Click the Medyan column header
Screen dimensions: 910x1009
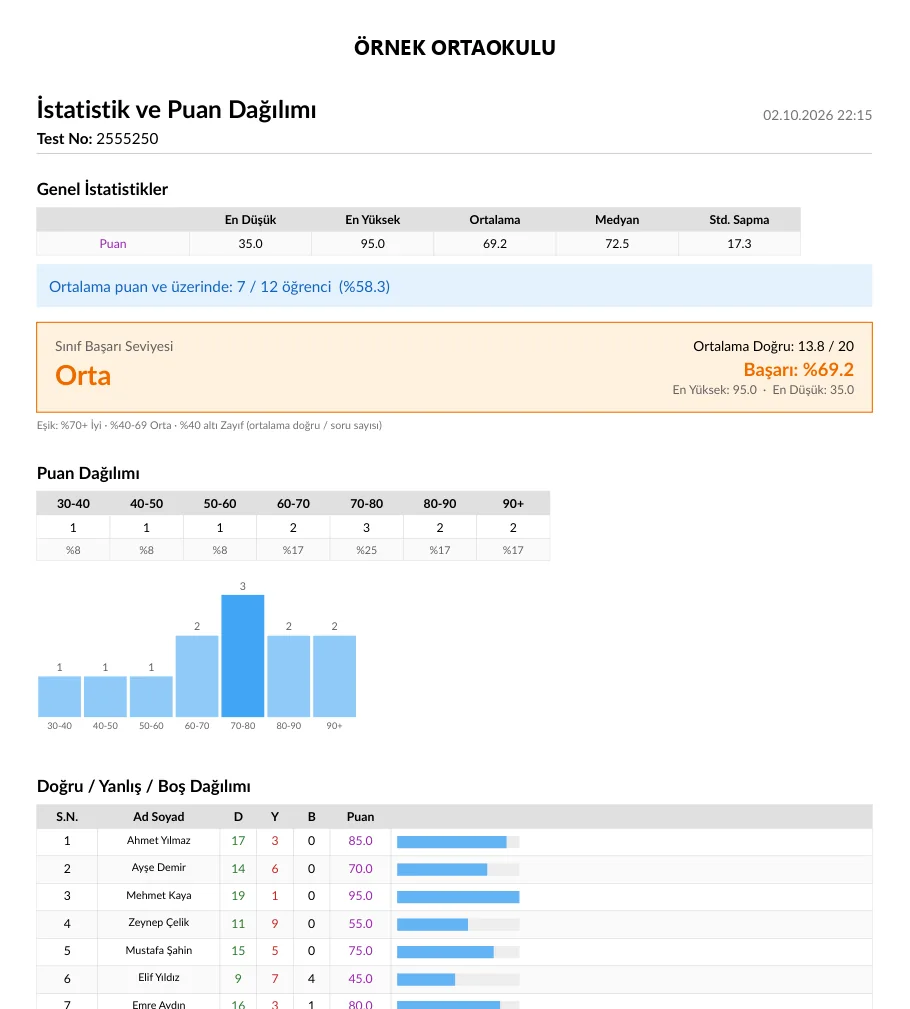click(x=617, y=219)
